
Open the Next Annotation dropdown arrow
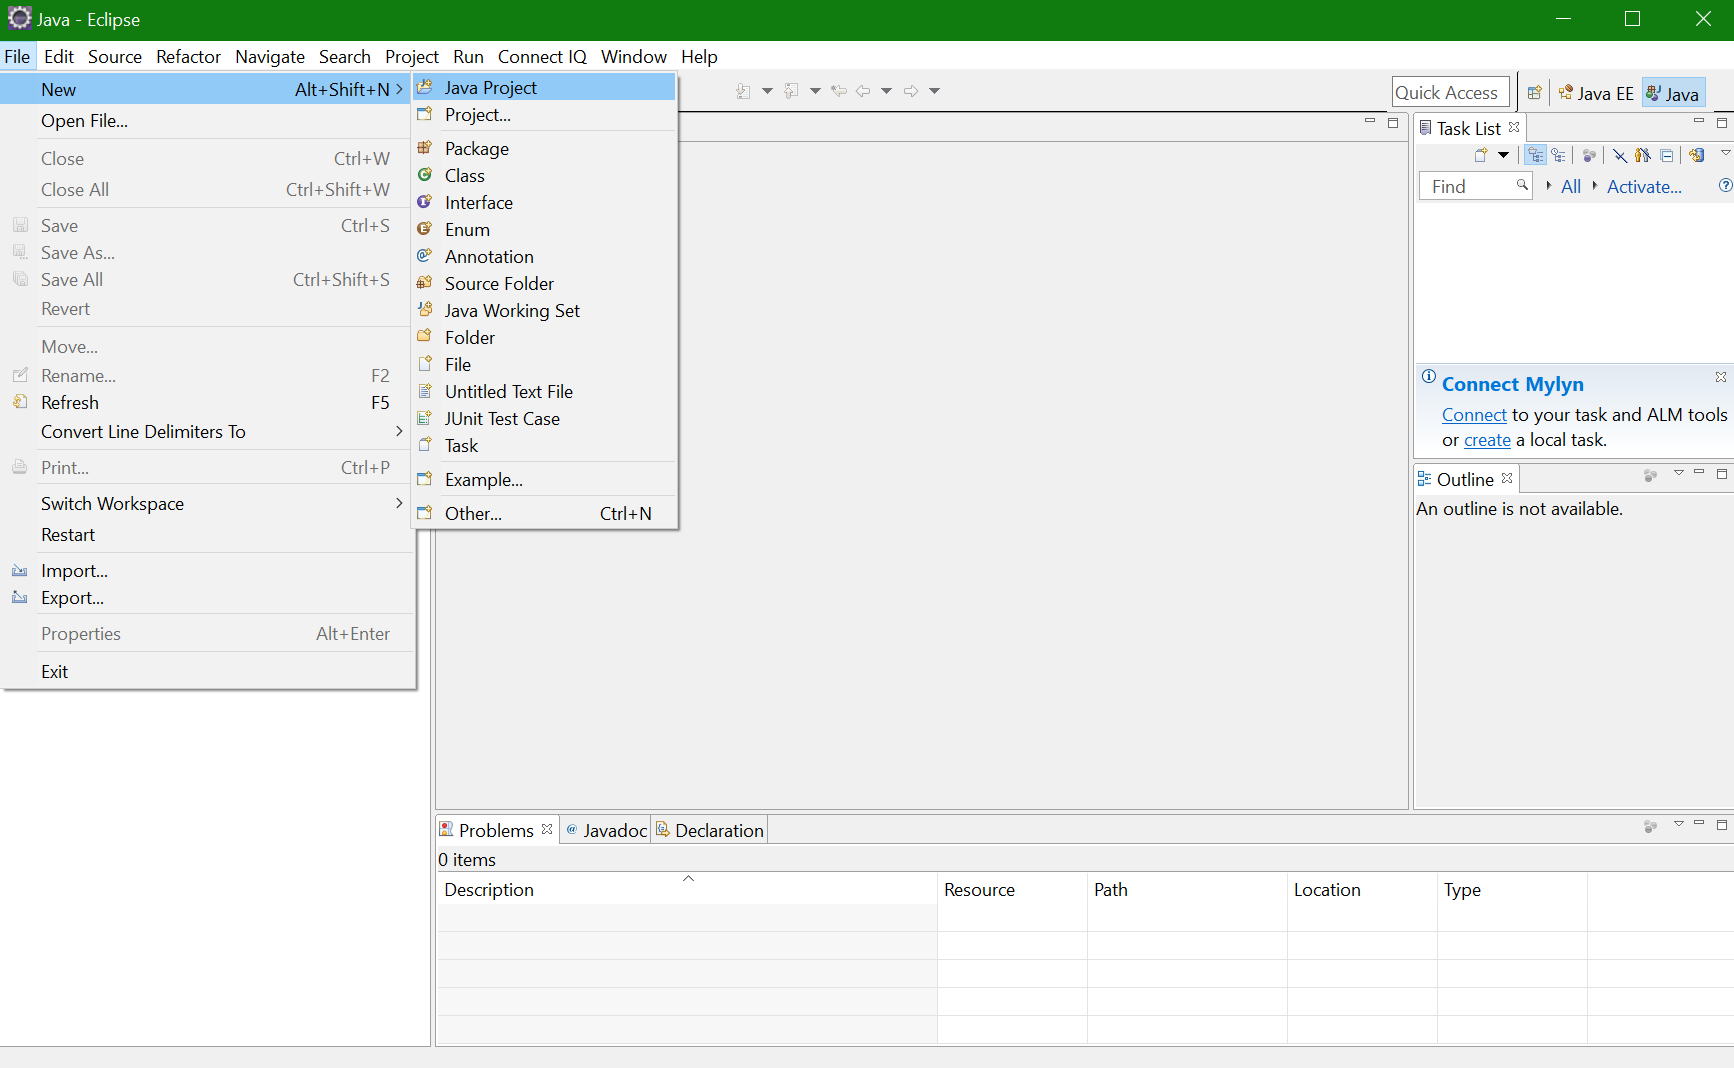(767, 91)
